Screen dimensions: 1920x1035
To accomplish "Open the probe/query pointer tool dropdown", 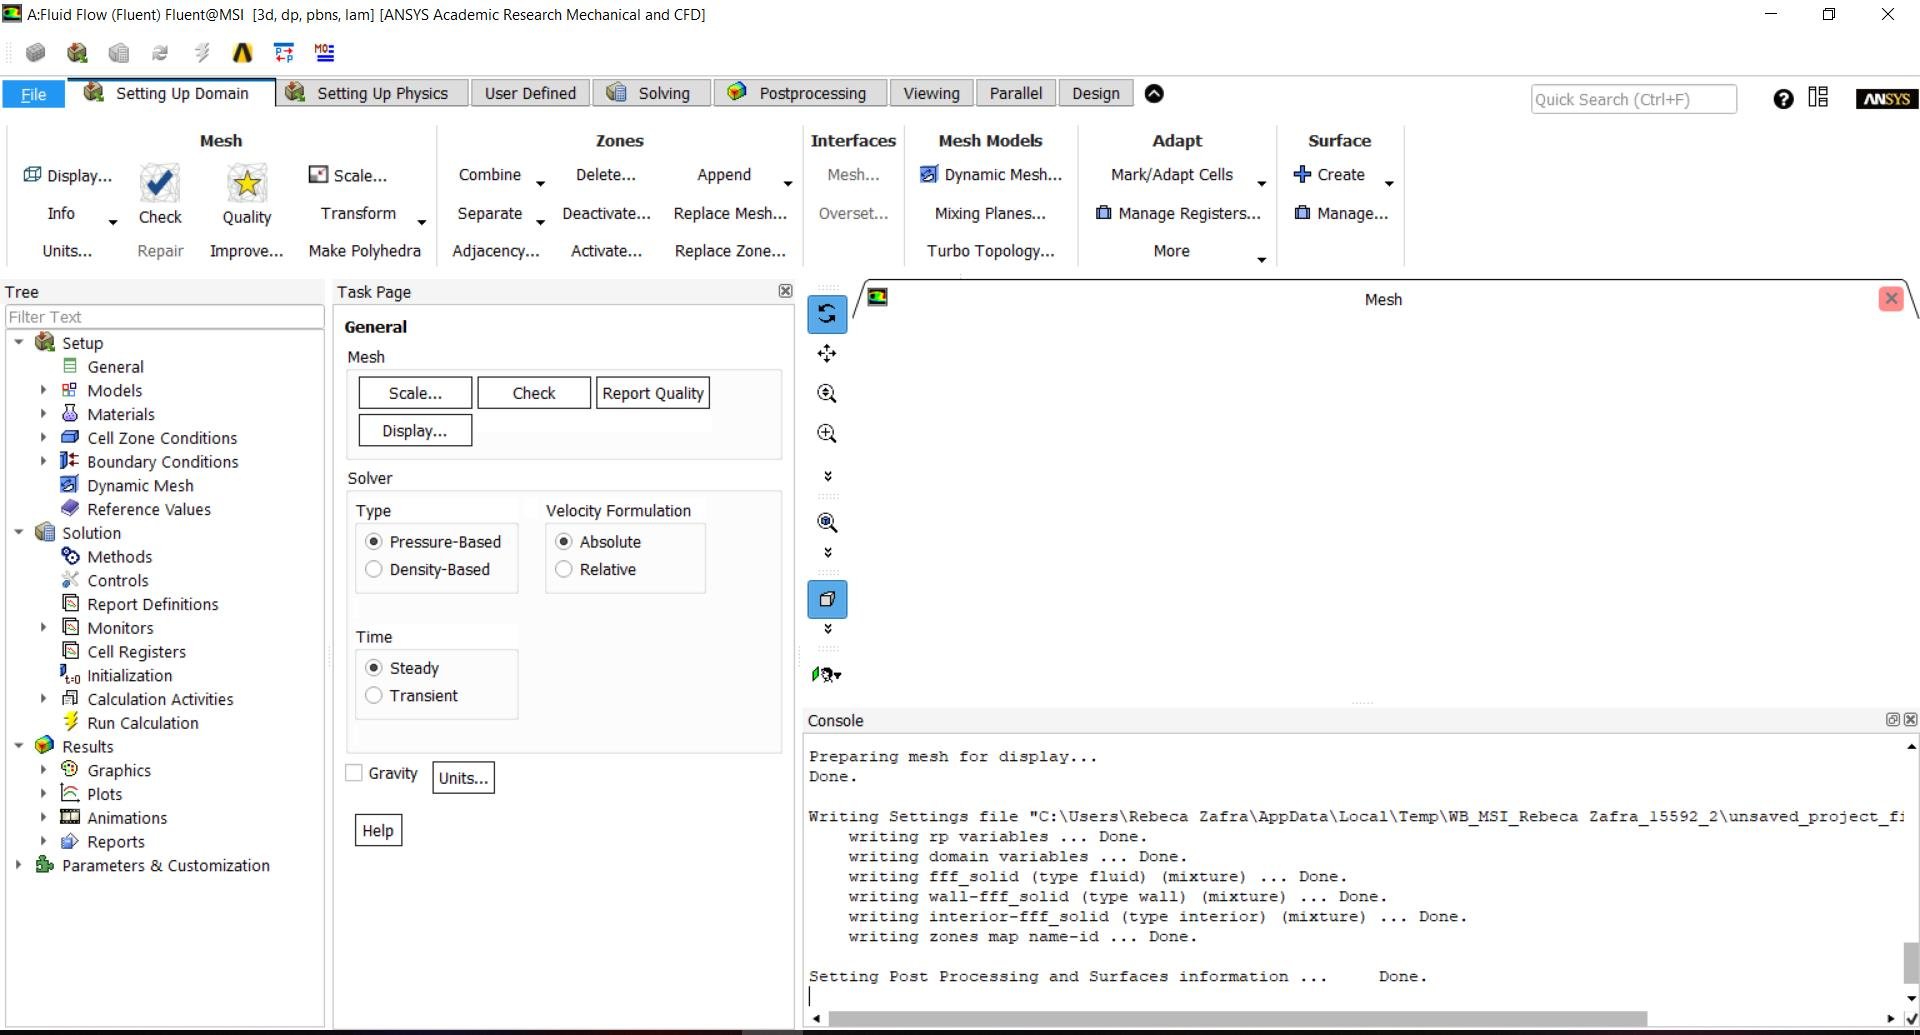I will click(x=827, y=675).
